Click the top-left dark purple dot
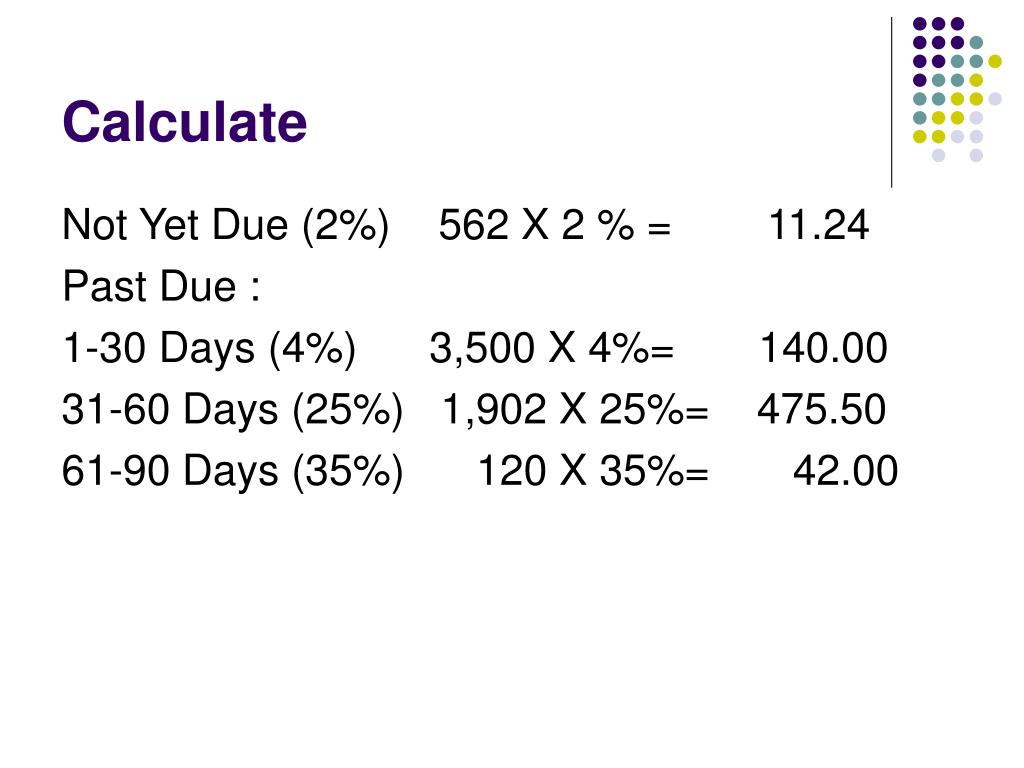Screen dimensions: 1024x768 [x=920, y=24]
